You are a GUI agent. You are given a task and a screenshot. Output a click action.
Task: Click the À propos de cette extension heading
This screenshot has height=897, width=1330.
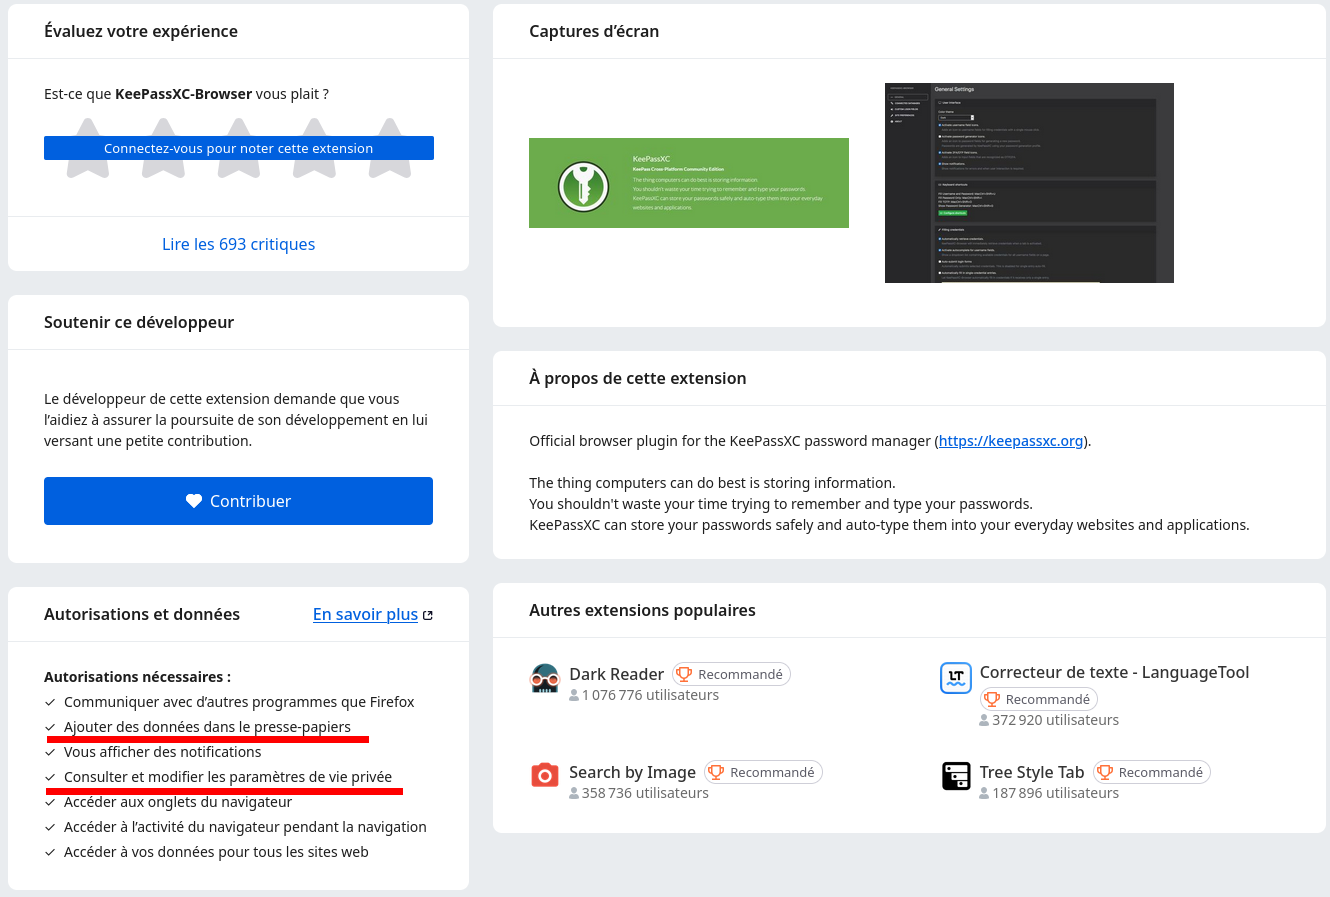[638, 378]
